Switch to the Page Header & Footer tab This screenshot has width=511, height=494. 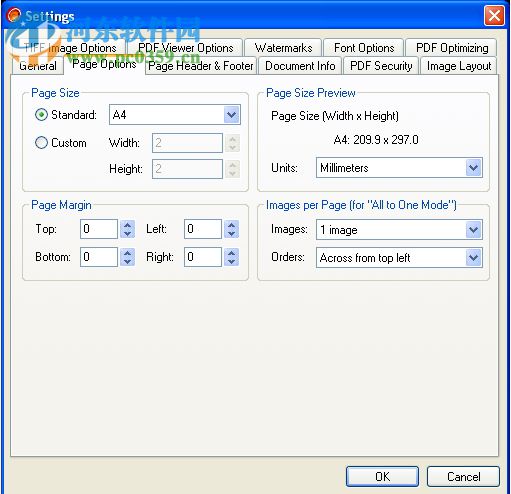click(201, 66)
